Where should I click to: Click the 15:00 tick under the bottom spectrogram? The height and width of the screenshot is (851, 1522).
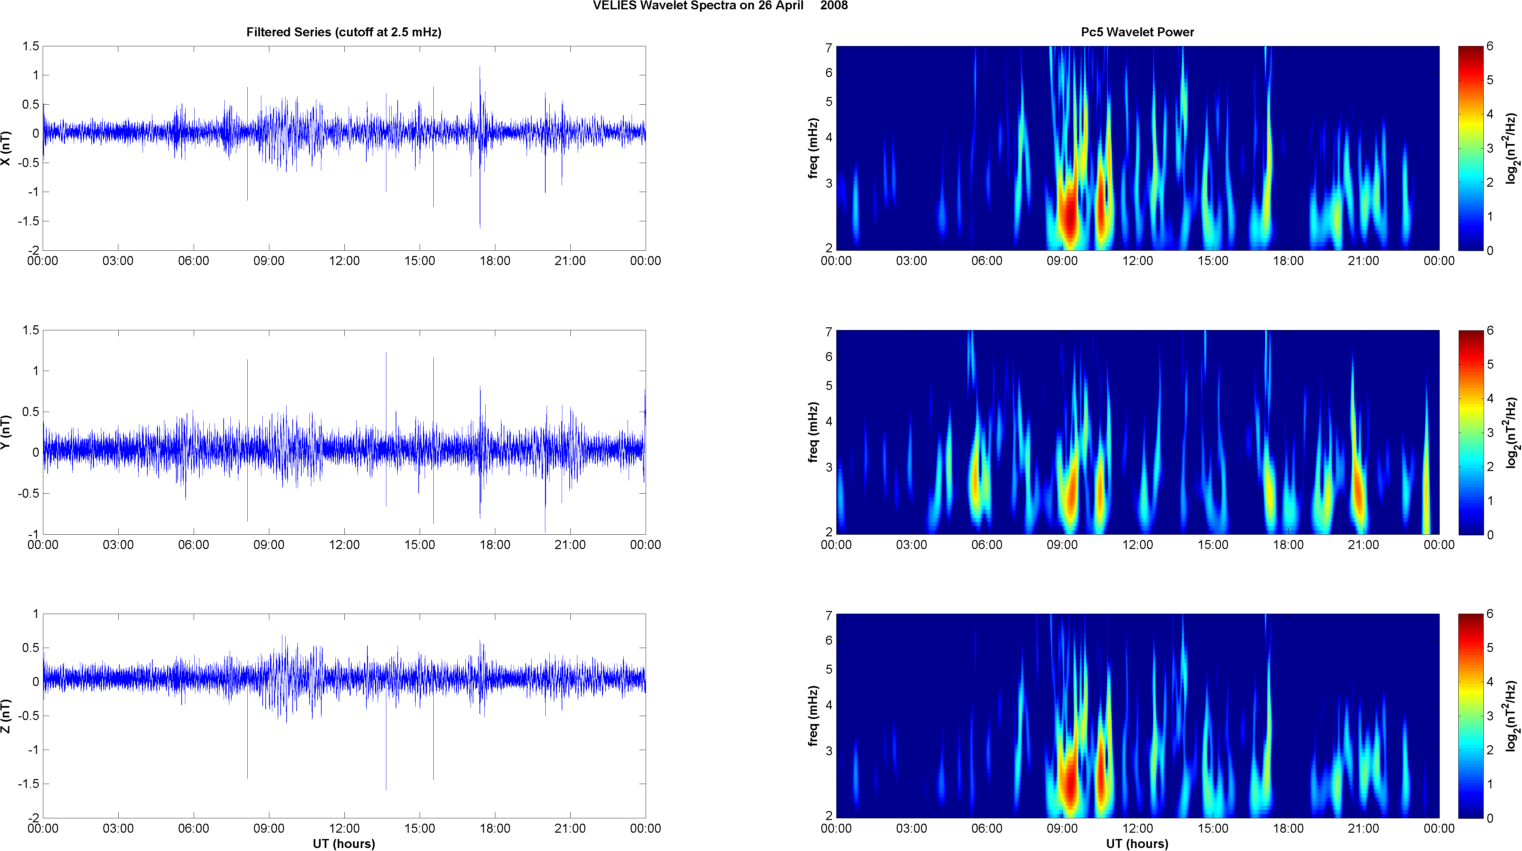[1213, 828]
